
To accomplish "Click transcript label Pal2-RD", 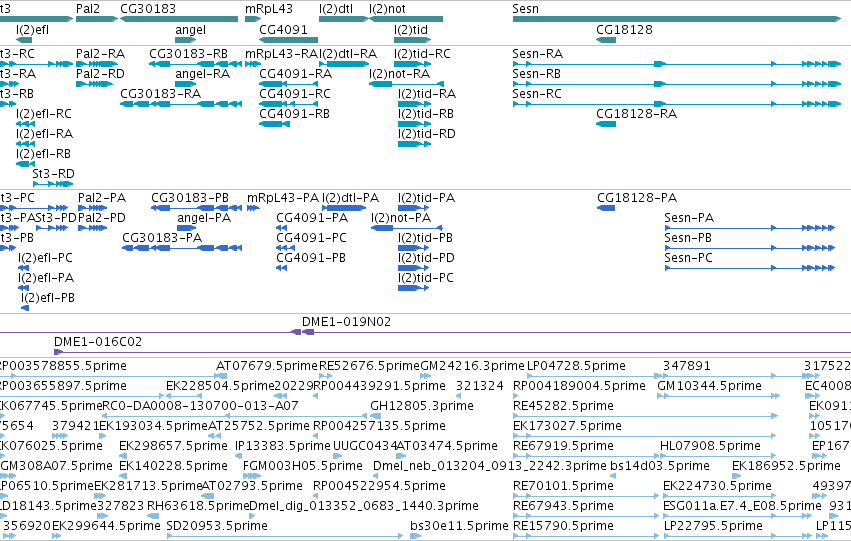I will click(x=100, y=74).
